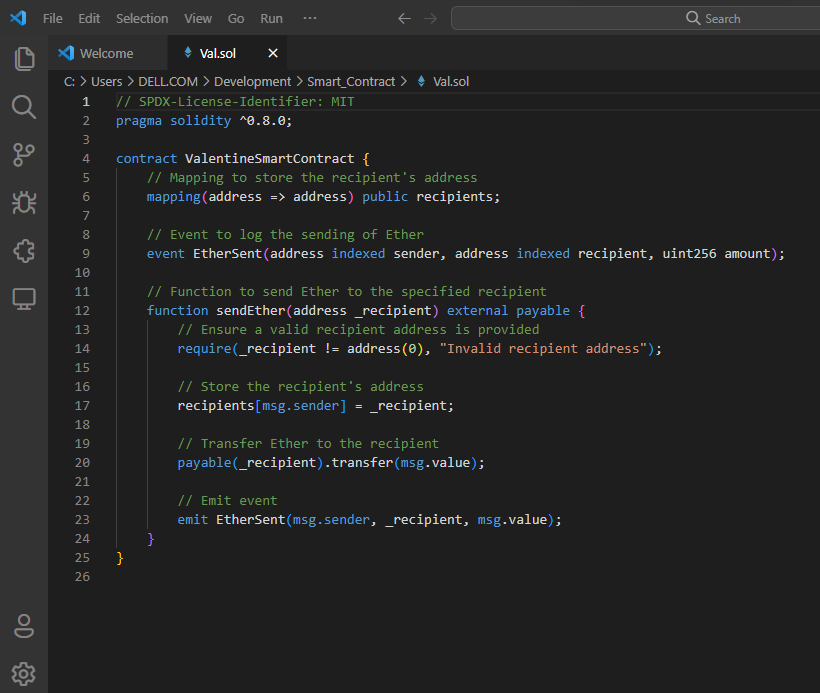Open the Explorer view in activity bar

tap(24, 59)
